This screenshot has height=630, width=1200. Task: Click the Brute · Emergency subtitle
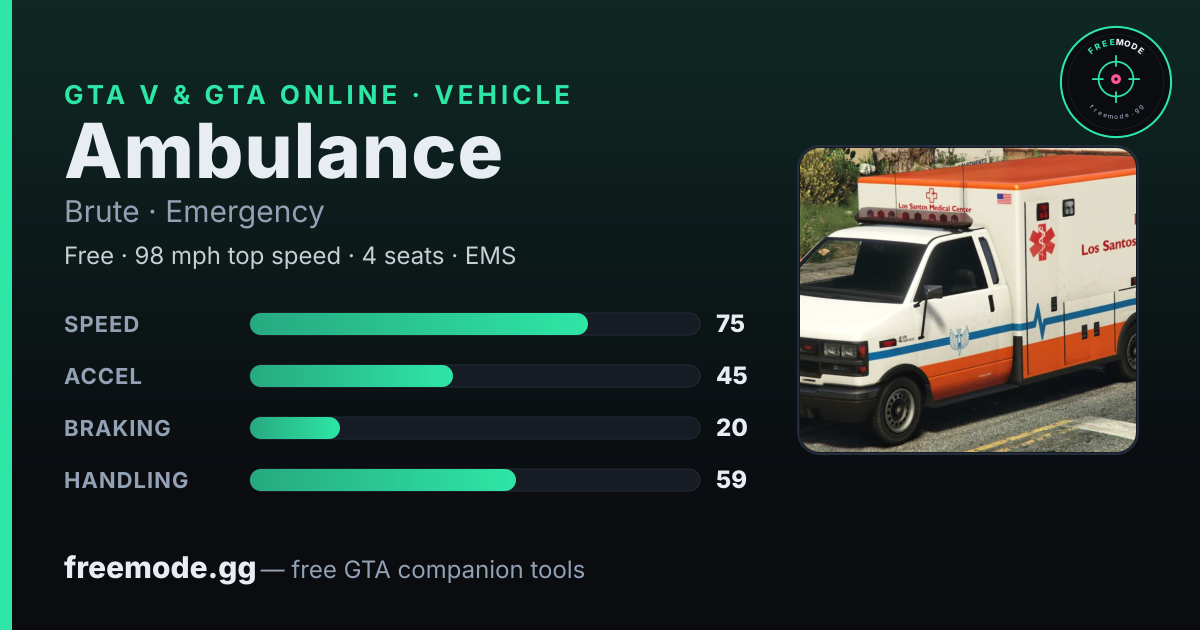point(194,212)
